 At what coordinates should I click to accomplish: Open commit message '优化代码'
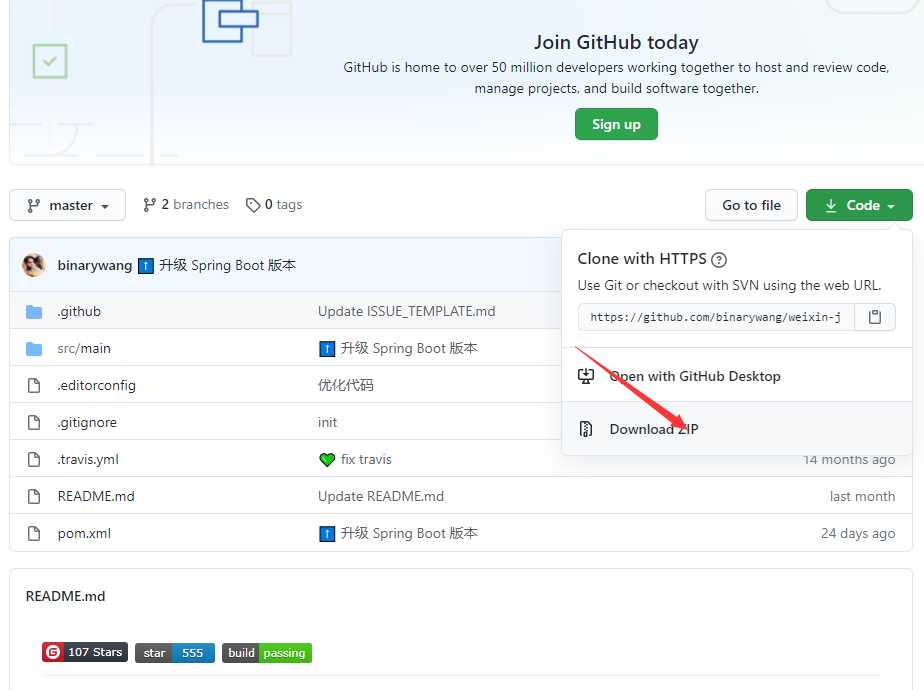click(346, 385)
